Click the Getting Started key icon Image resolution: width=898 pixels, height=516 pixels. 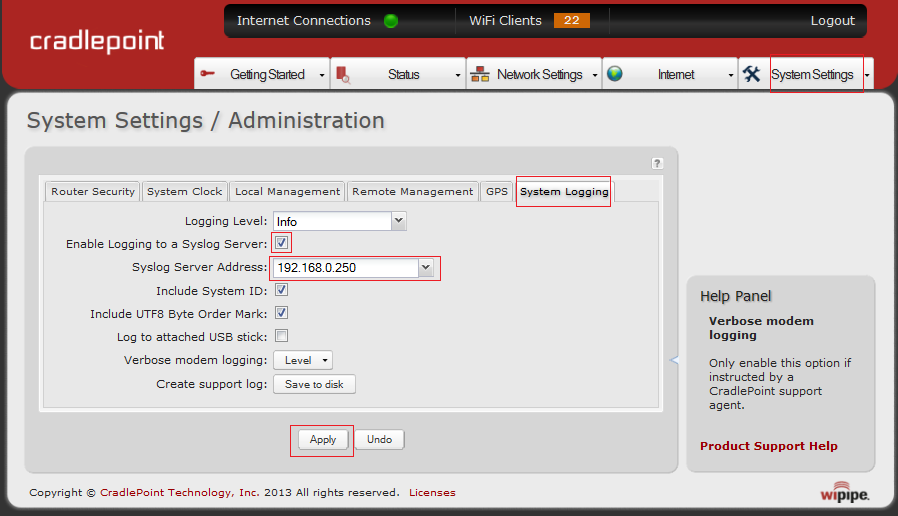coord(208,74)
